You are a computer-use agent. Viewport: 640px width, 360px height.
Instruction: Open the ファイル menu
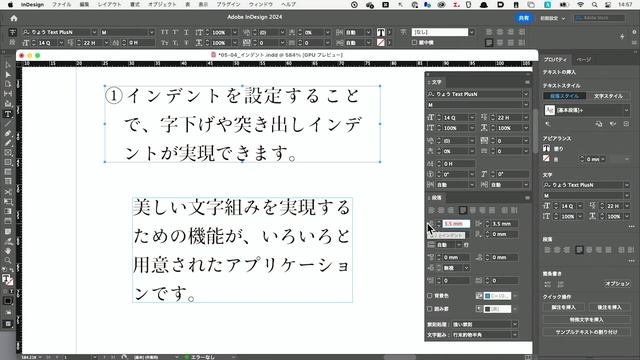[61, 4]
